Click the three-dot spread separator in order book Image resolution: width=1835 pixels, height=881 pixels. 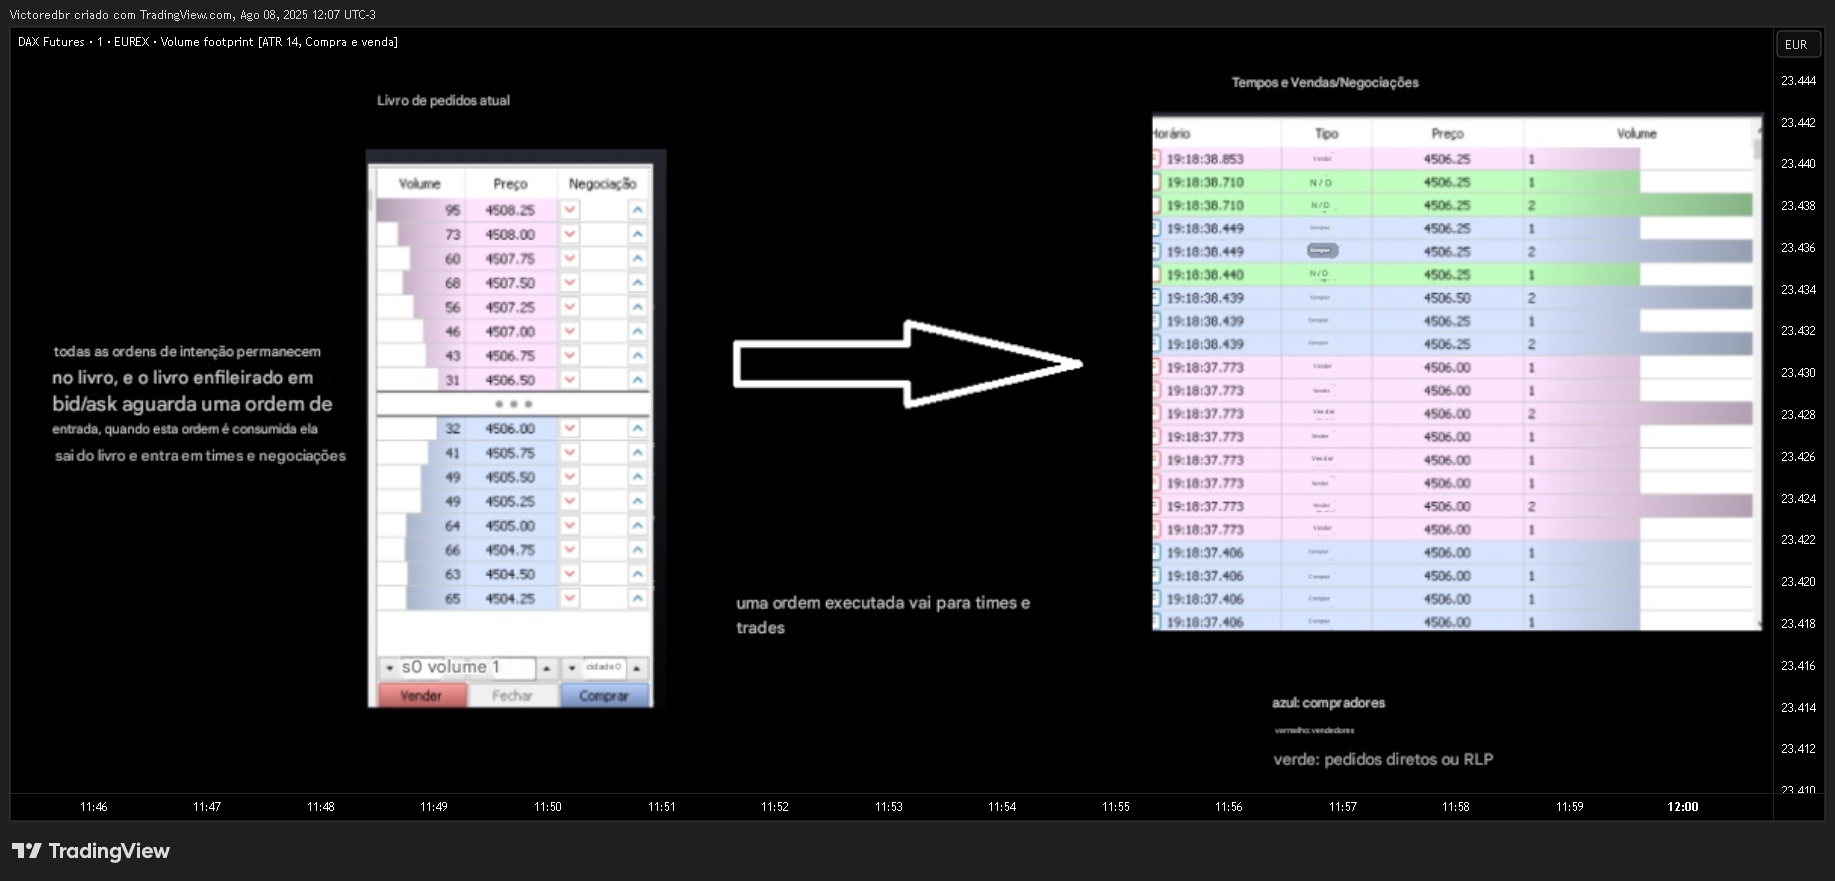(514, 404)
